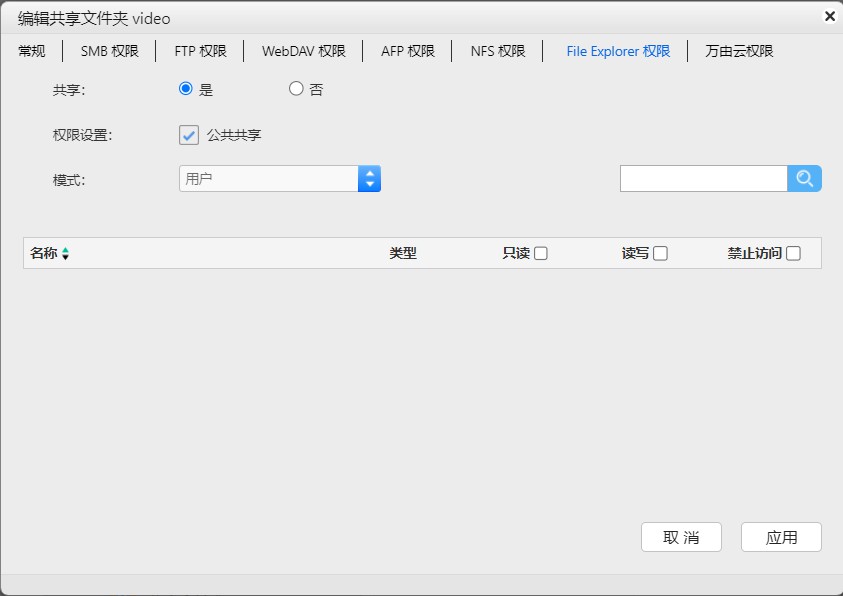The height and width of the screenshot is (596, 843).
Task: Click the search magnifier icon button
Action: click(x=804, y=179)
